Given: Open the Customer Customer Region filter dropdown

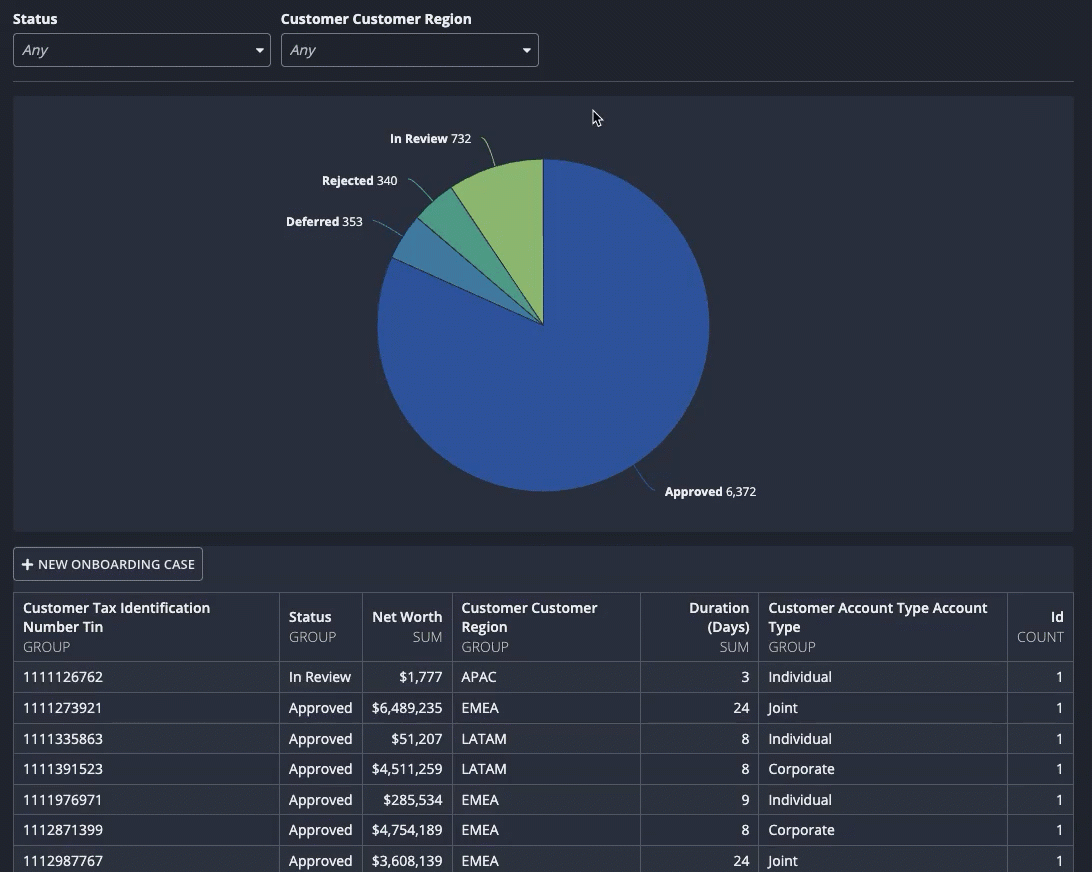Looking at the screenshot, I should click(410, 50).
